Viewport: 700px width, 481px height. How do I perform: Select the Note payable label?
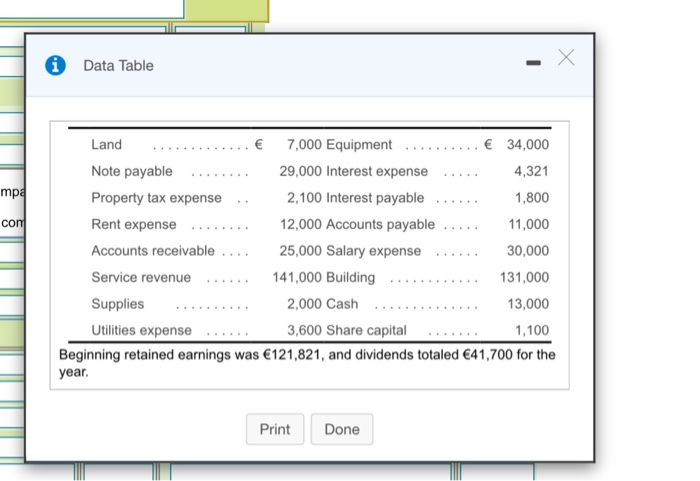(x=132, y=171)
